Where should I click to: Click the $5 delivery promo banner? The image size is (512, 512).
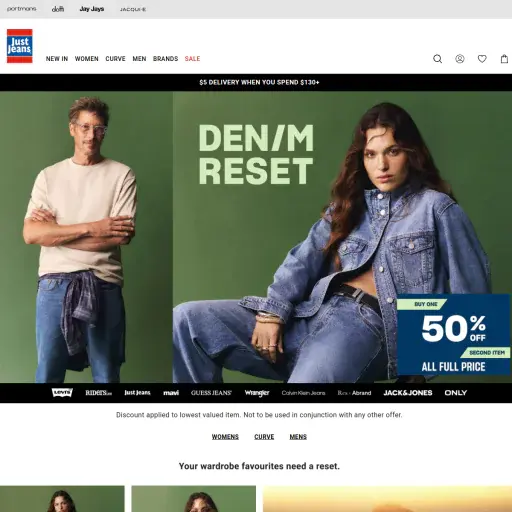(256, 82)
